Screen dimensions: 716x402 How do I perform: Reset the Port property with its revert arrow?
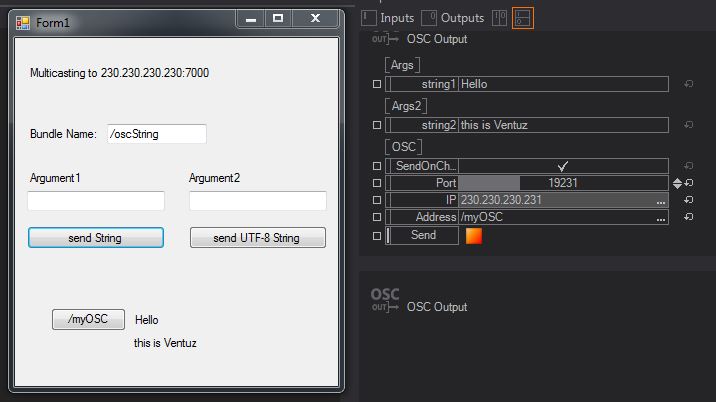(689, 183)
